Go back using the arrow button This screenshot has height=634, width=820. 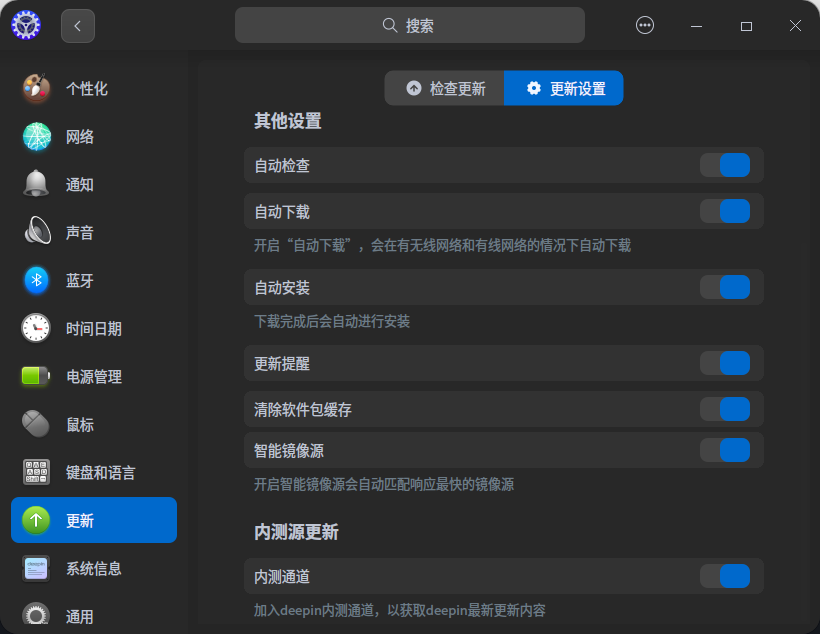(77, 26)
